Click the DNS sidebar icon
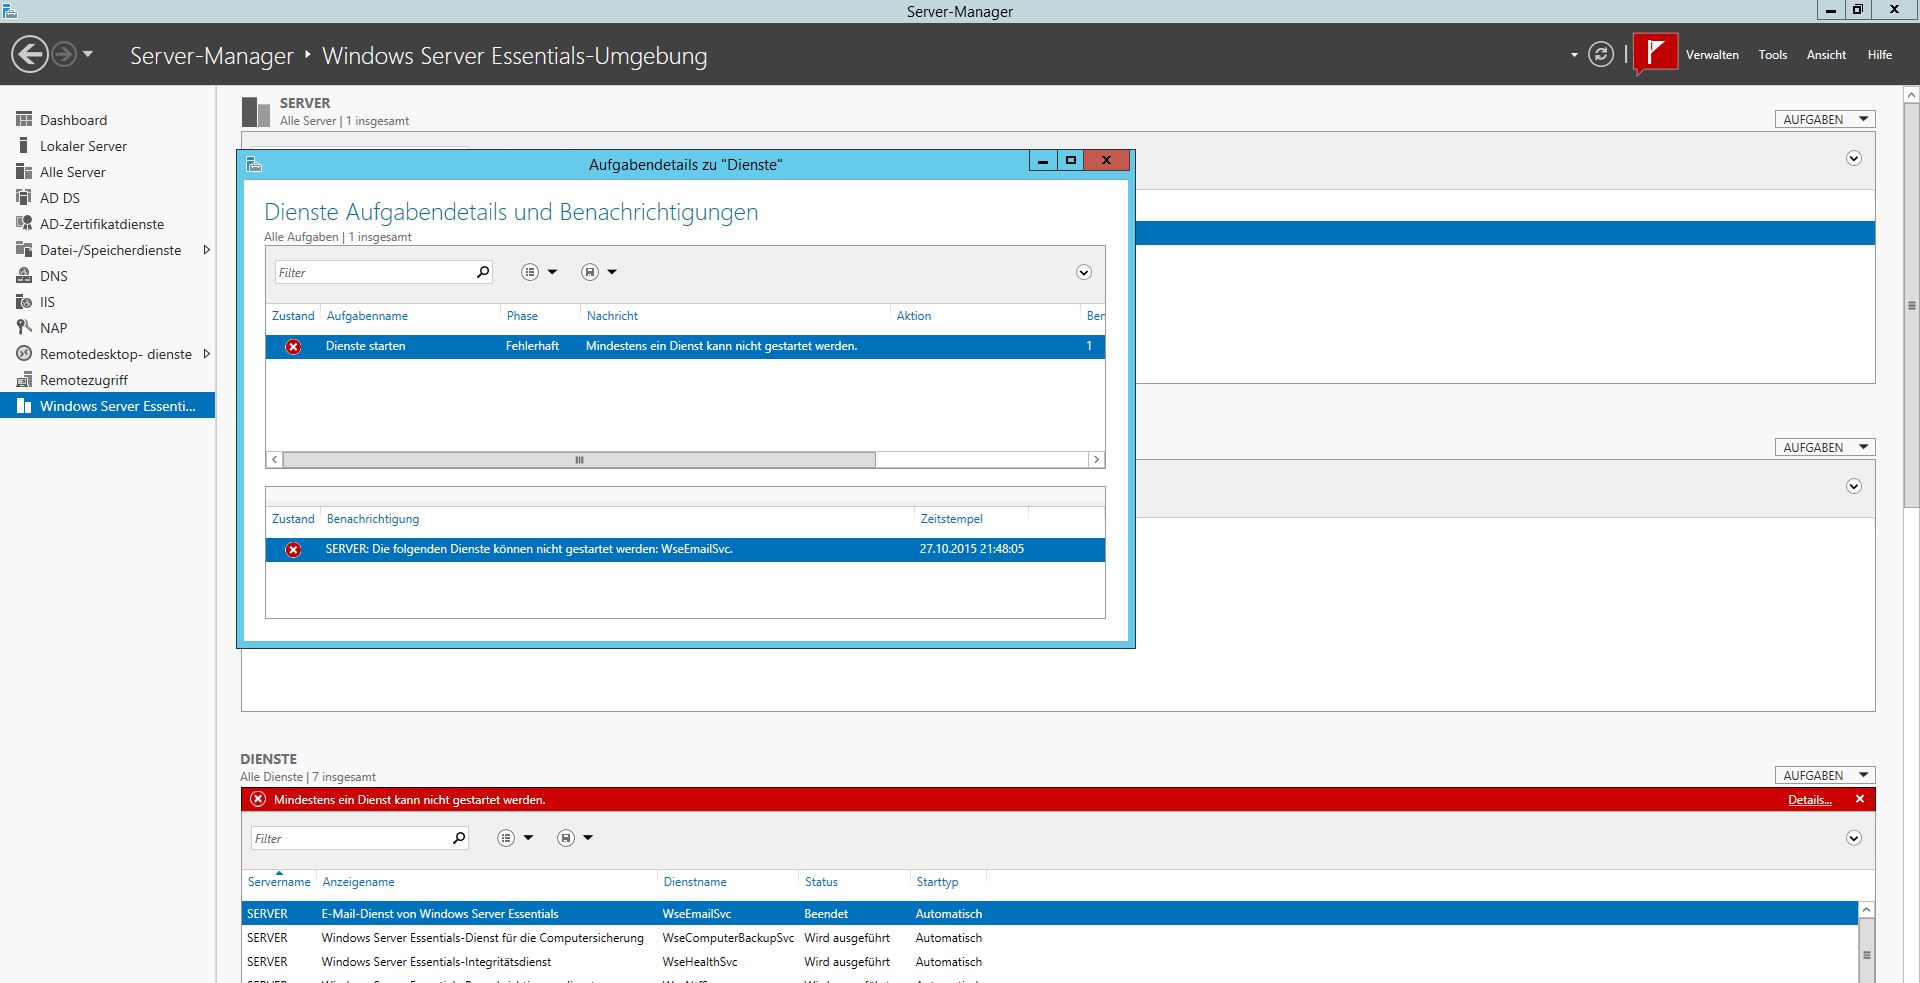The image size is (1920, 983). tap(24, 276)
